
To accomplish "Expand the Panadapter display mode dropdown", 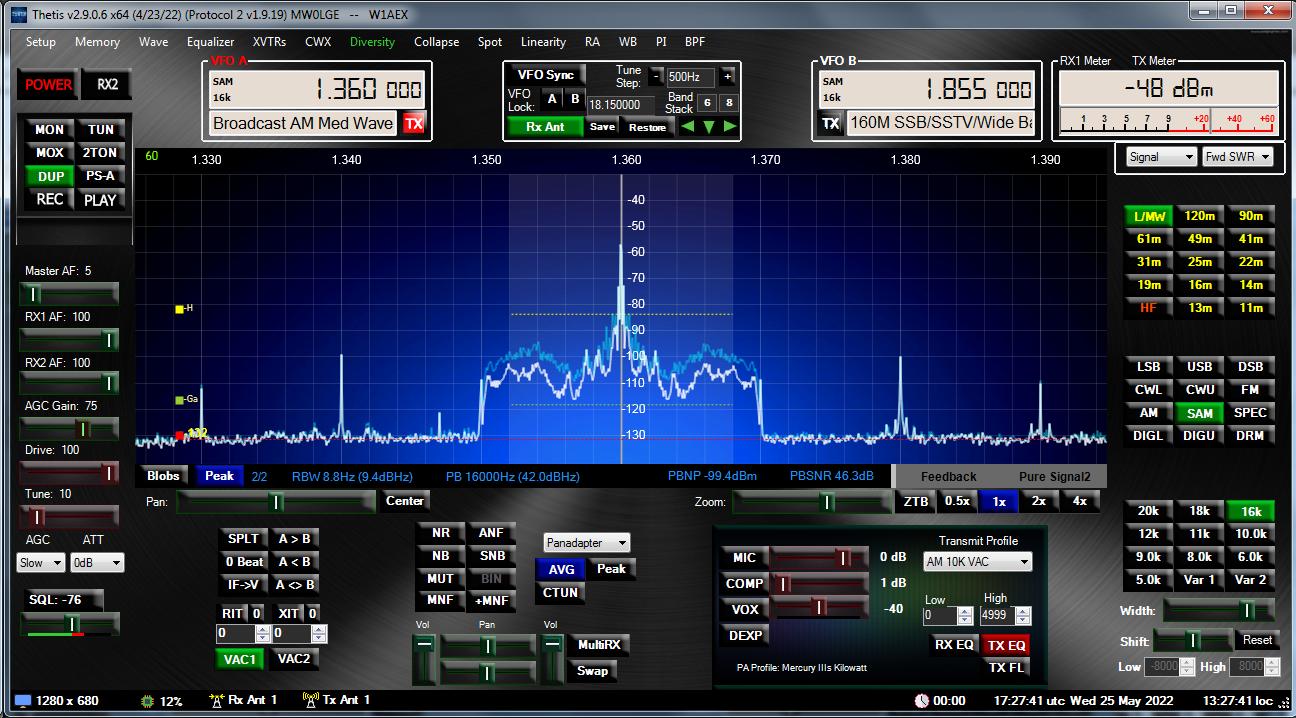I will coord(587,543).
